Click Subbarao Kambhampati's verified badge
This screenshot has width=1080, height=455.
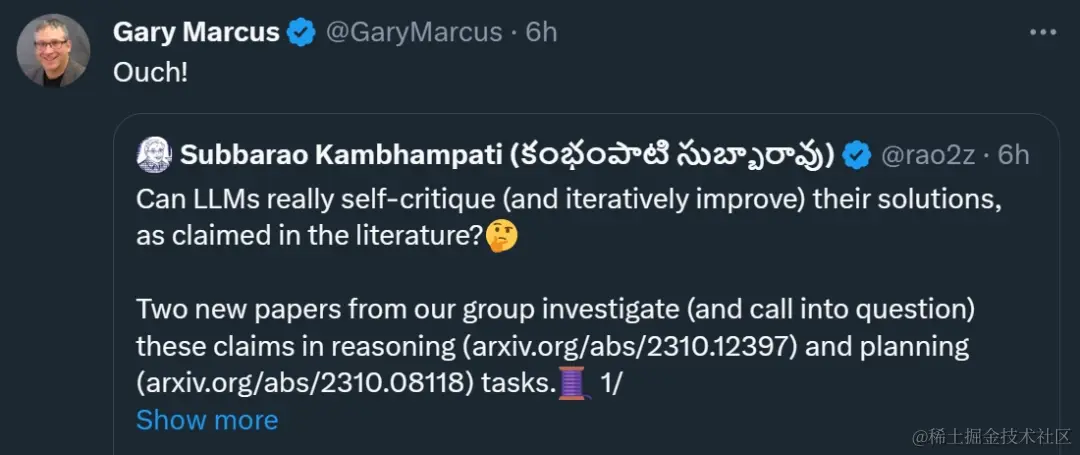click(857, 156)
